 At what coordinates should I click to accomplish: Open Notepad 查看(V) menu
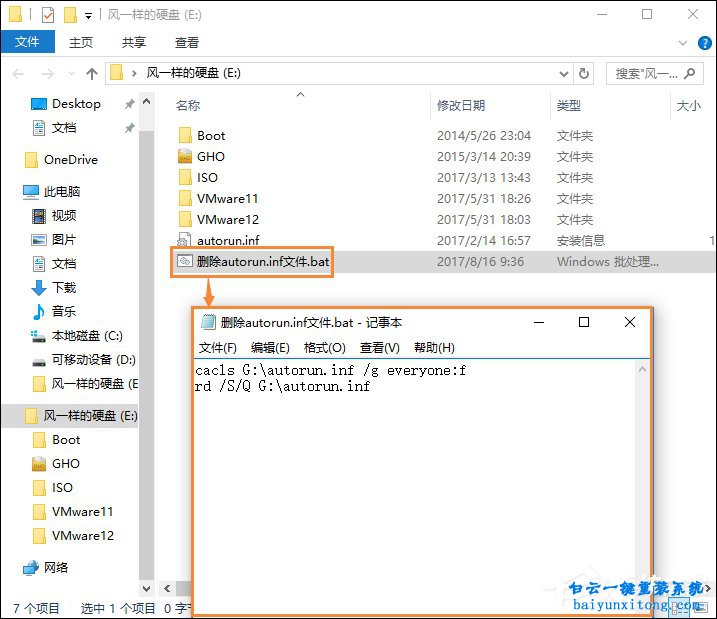click(380, 348)
